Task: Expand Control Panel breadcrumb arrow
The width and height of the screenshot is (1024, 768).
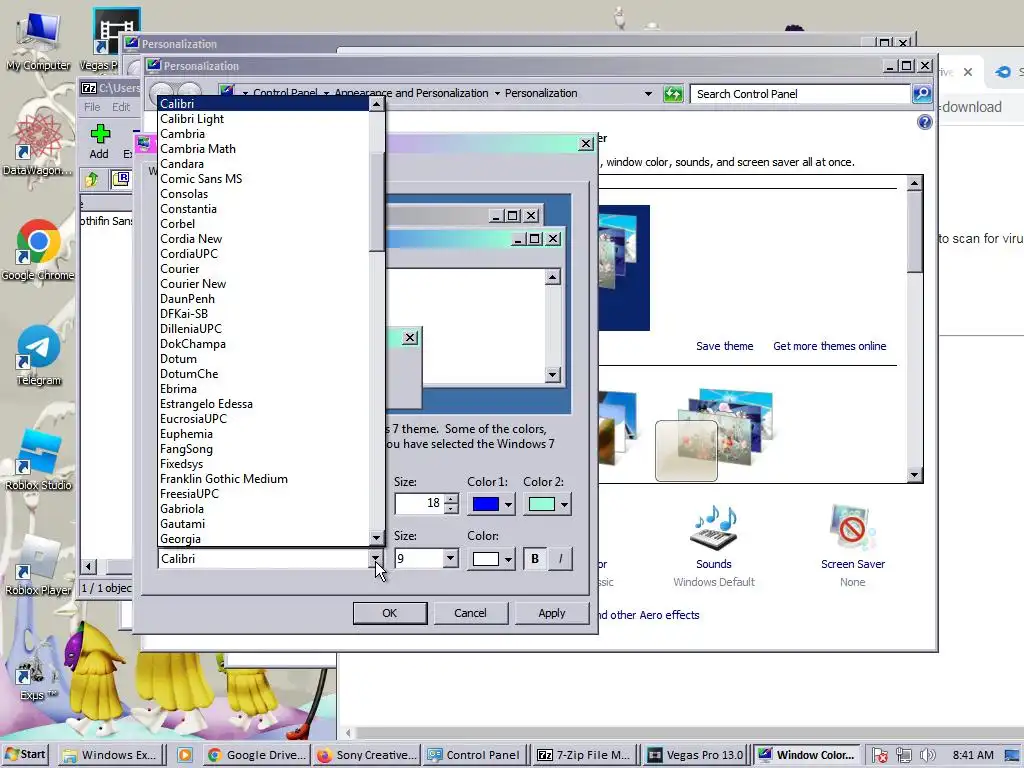Action: click(x=326, y=94)
